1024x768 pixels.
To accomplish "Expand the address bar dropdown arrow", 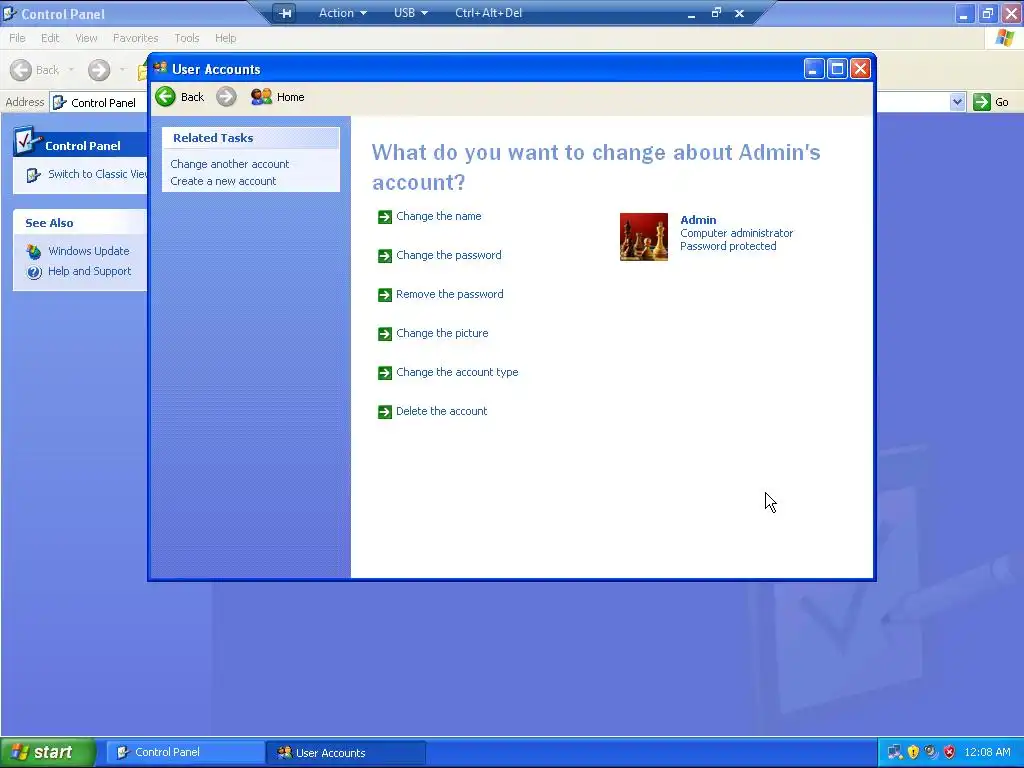I will 957,102.
